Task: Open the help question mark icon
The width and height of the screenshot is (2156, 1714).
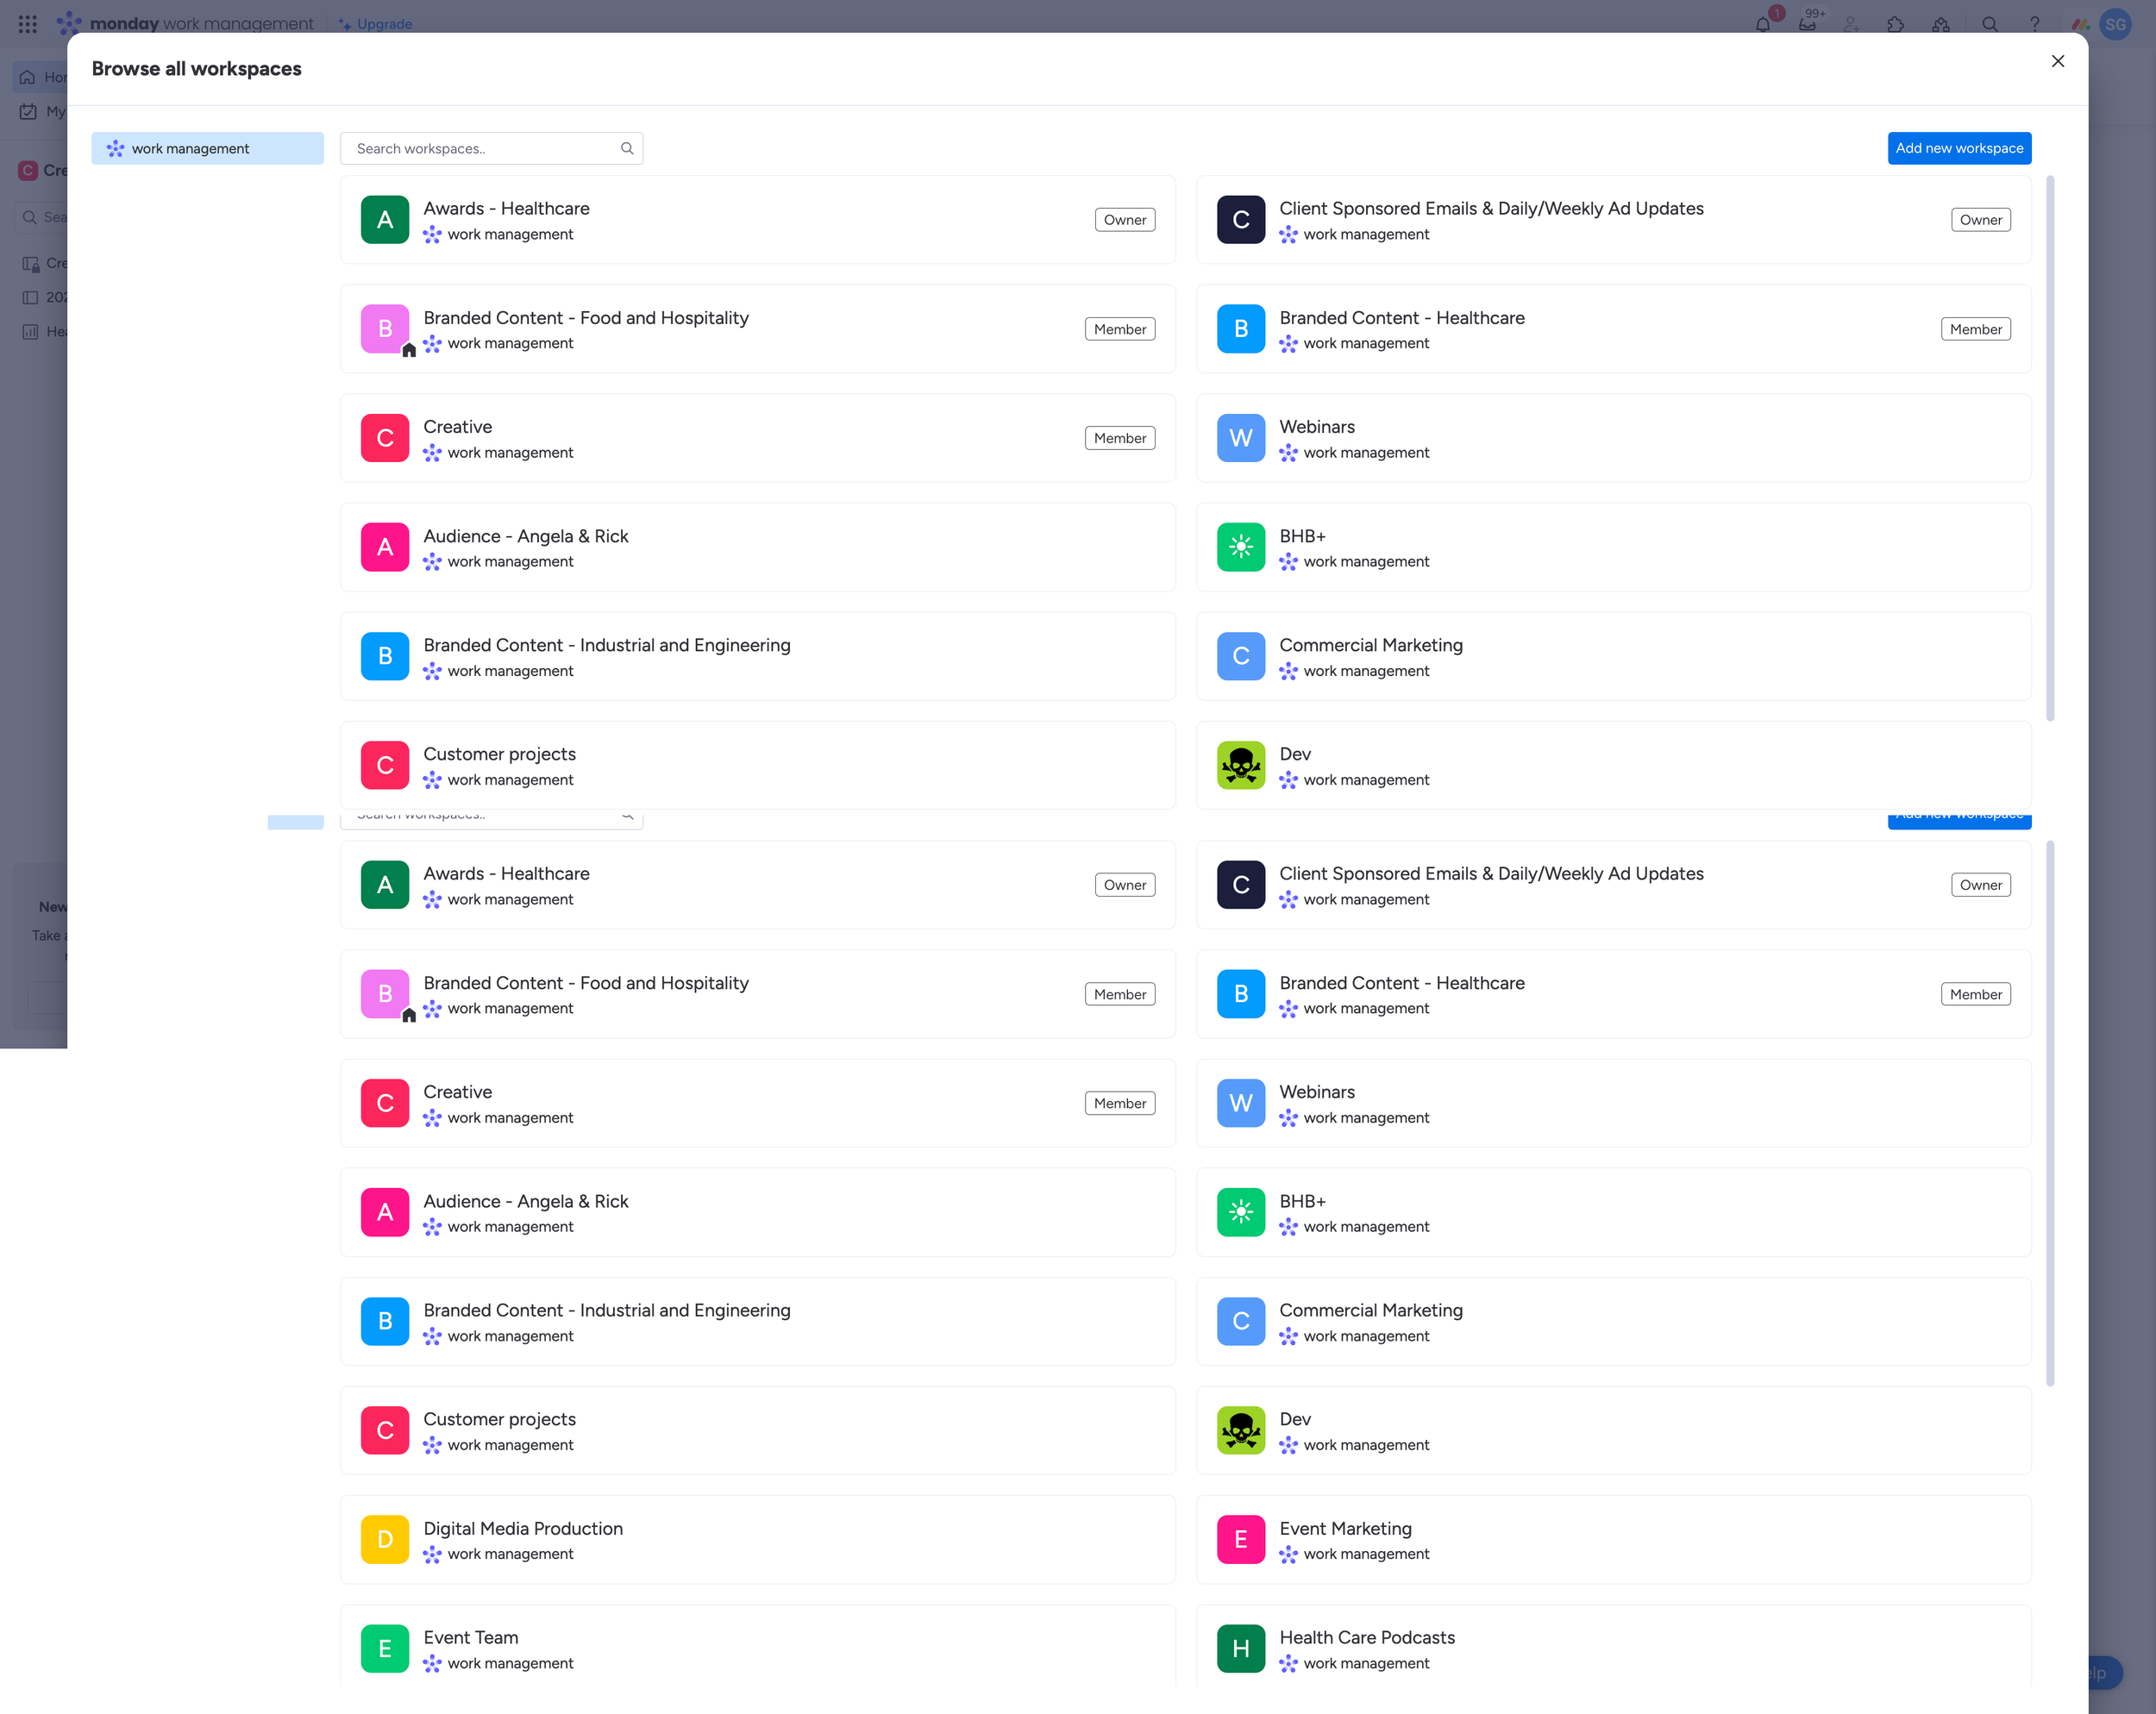Action: [2034, 24]
